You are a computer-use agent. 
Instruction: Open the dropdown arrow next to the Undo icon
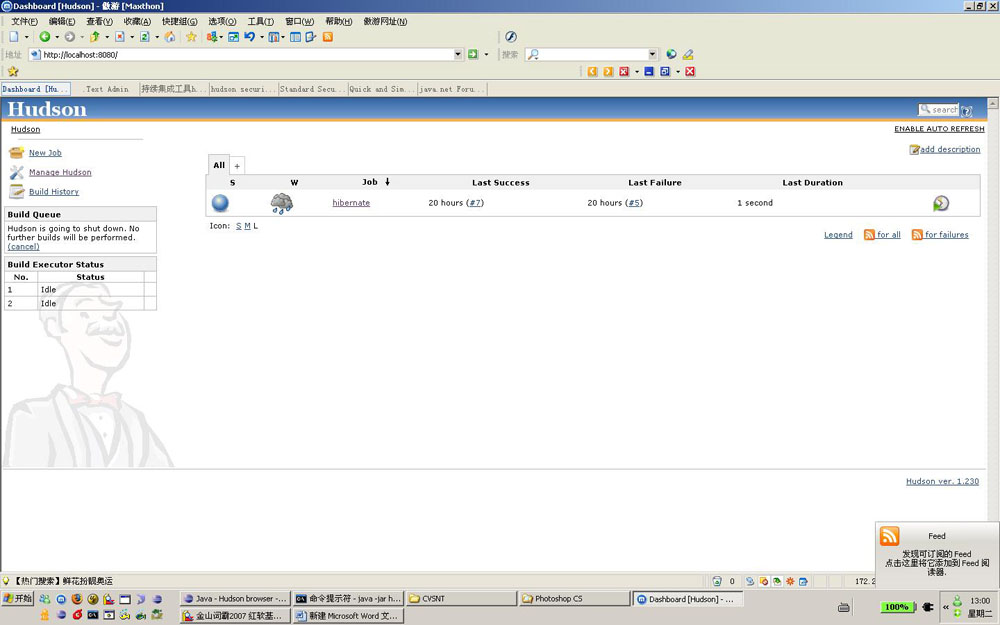[261, 37]
